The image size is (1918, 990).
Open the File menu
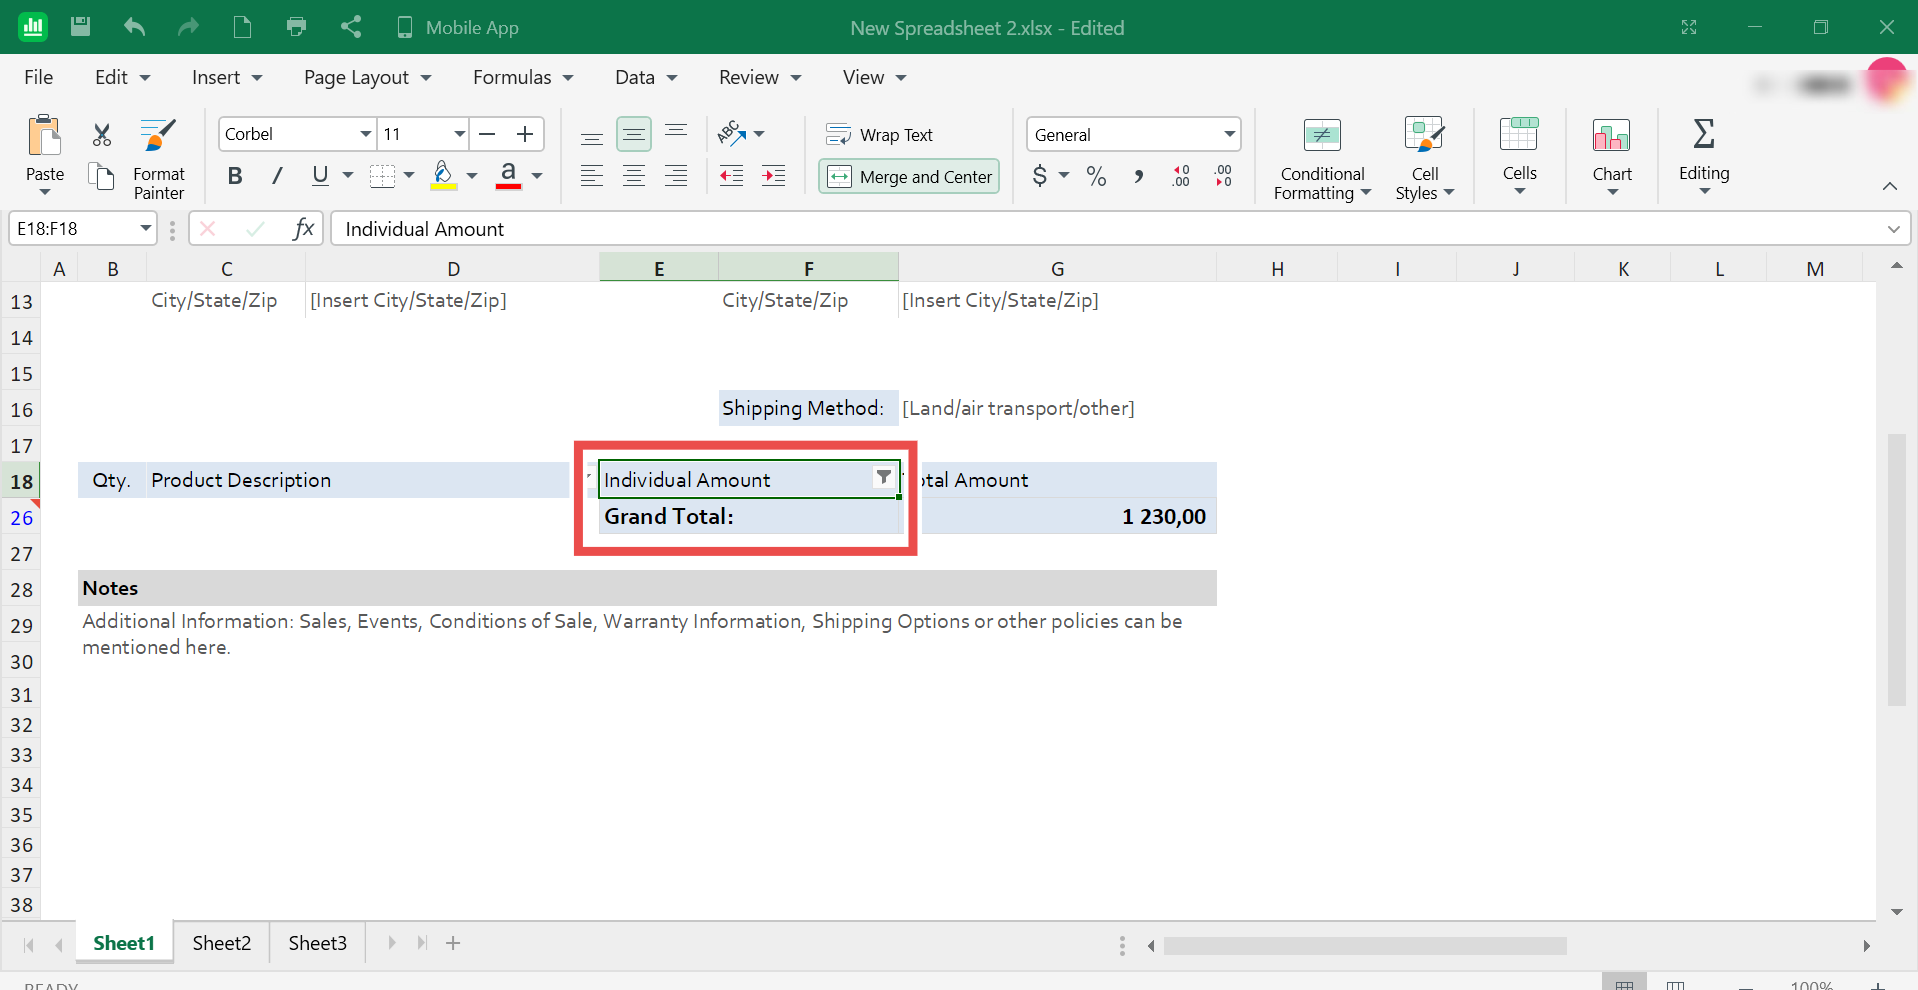coord(39,77)
